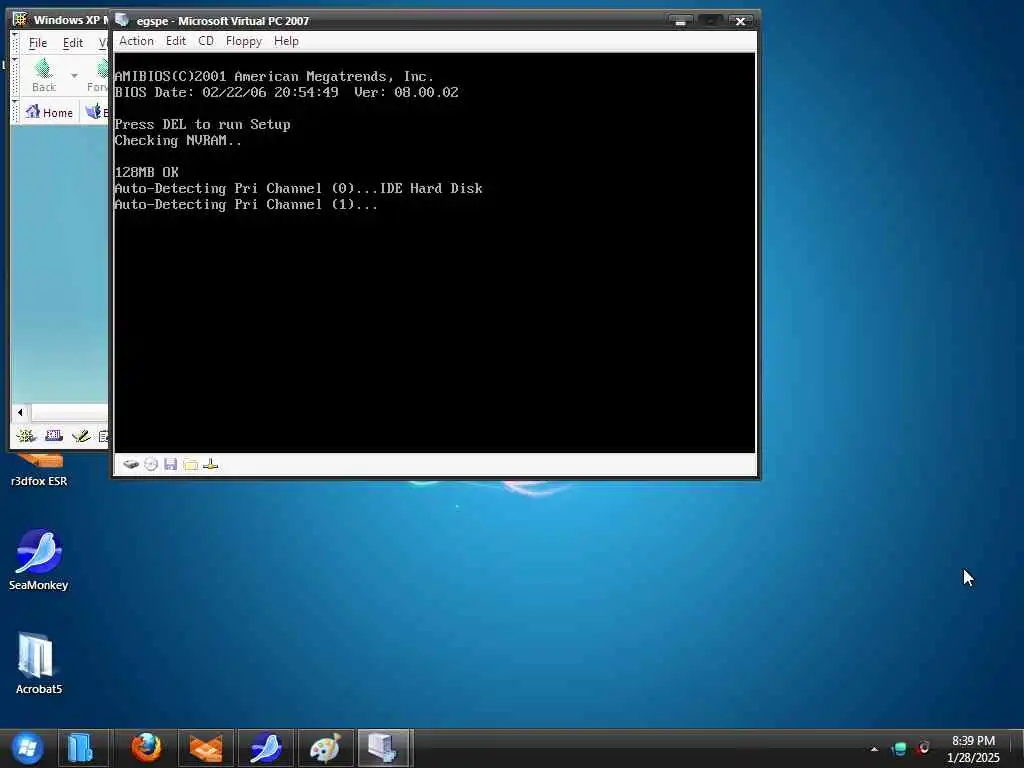
Task: Switch to SeaMonkey in the taskbar
Action: pyautogui.click(x=265, y=748)
